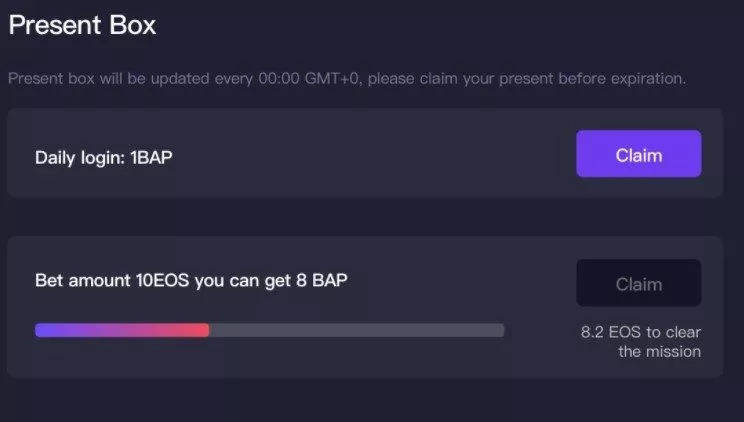Click the Daily login label text
The height and width of the screenshot is (422, 744).
(x=80, y=158)
